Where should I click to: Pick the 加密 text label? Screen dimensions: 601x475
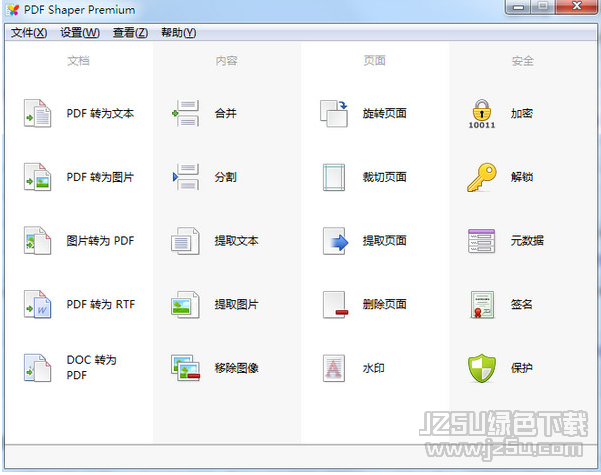coord(522,113)
